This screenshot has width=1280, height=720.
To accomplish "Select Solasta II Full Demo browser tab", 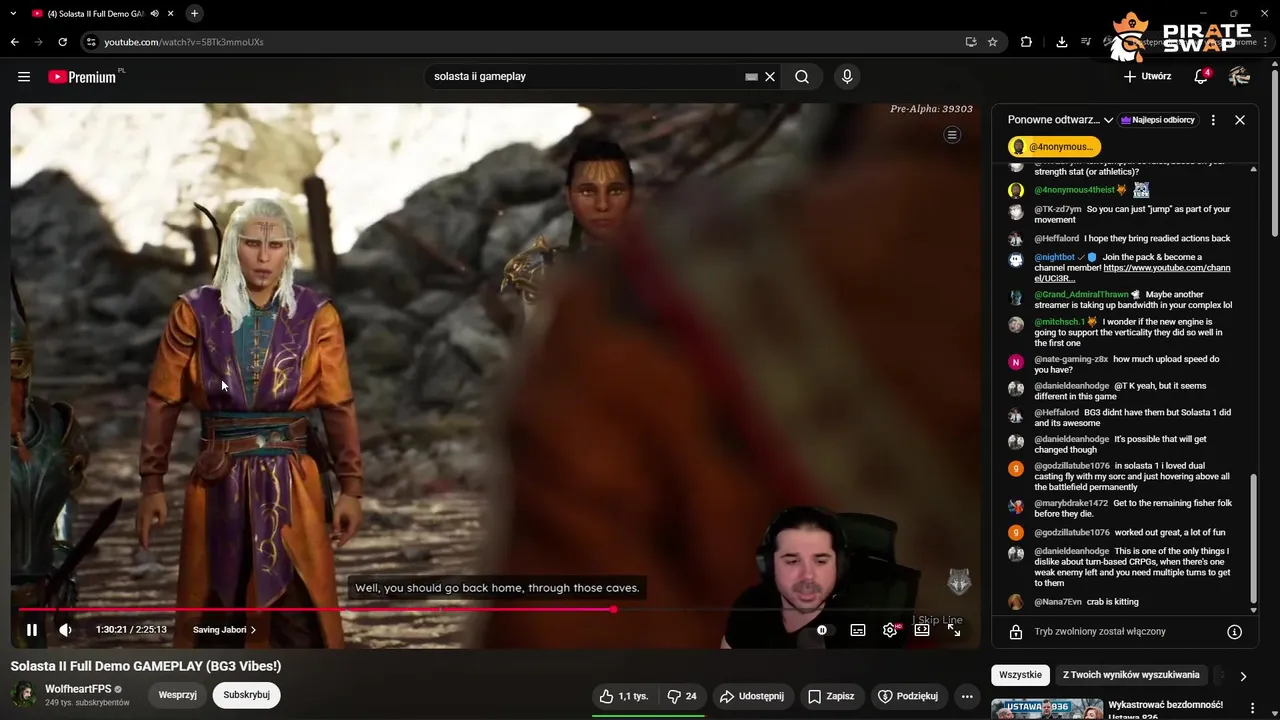I will coord(103,13).
